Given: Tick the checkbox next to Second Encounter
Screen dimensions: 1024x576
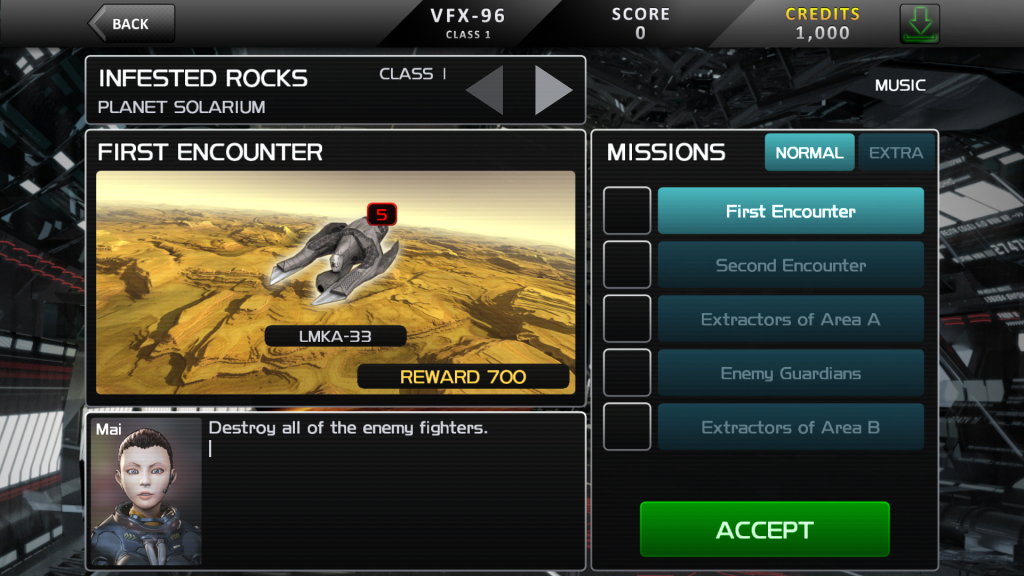Looking at the screenshot, I should click(627, 264).
